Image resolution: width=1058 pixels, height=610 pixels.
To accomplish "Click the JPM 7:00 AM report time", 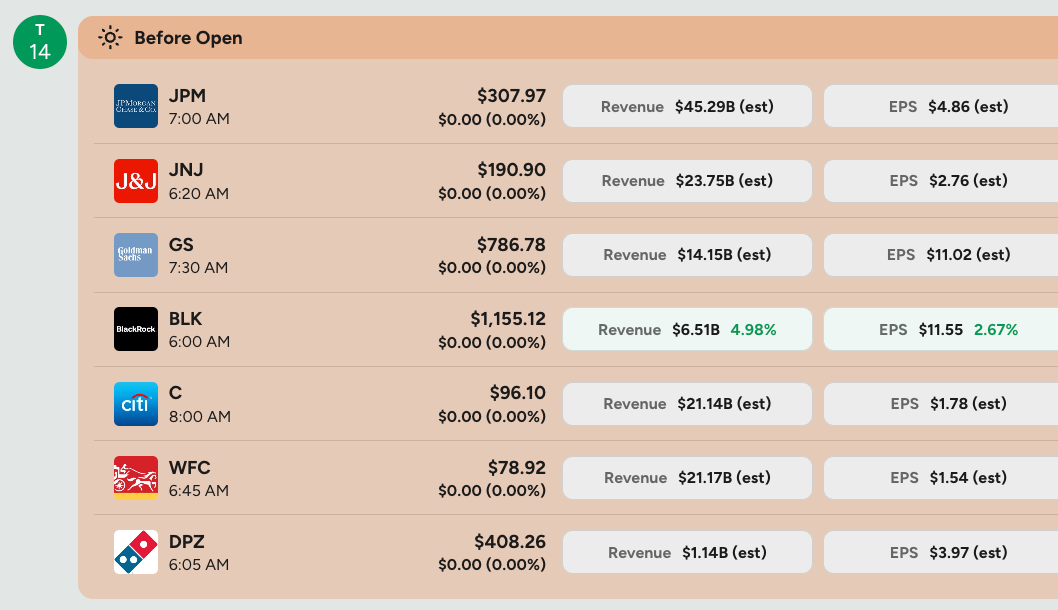I will (x=199, y=119).
